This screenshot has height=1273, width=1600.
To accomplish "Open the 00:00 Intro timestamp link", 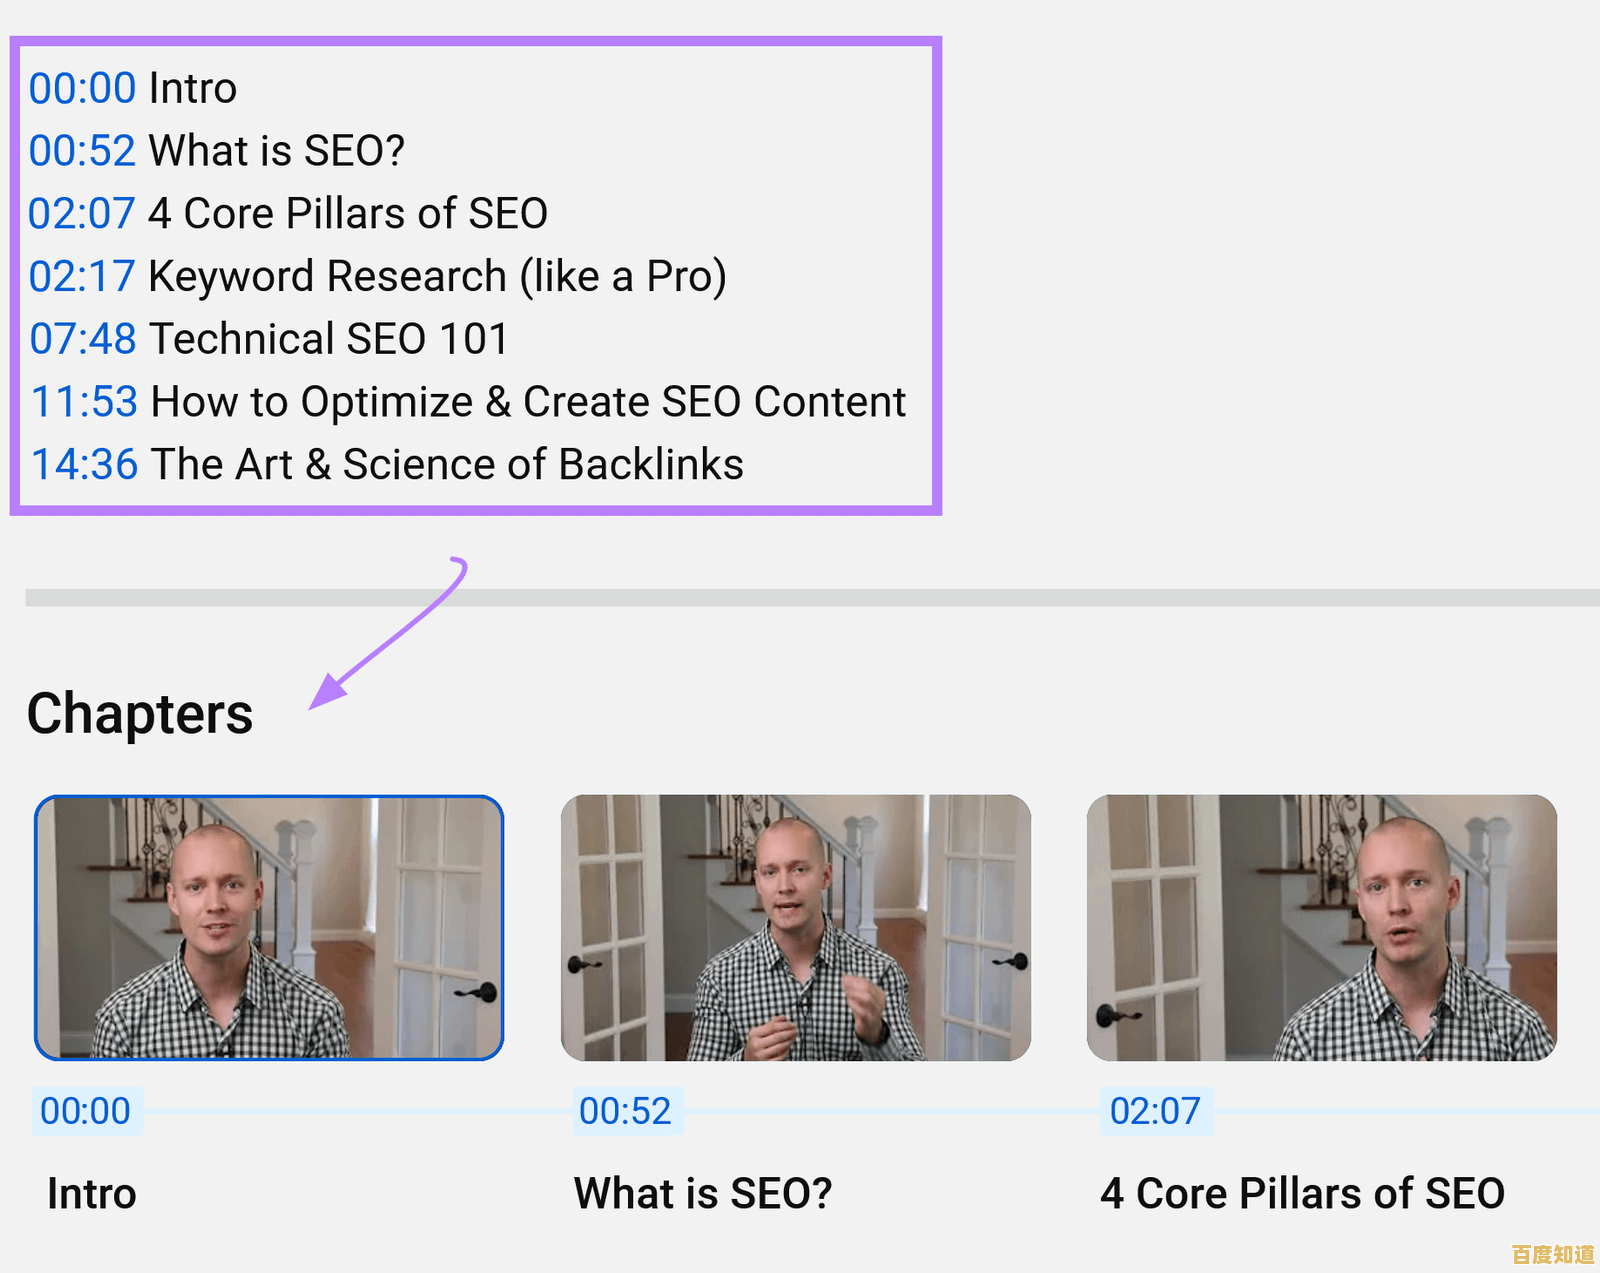I will [83, 88].
